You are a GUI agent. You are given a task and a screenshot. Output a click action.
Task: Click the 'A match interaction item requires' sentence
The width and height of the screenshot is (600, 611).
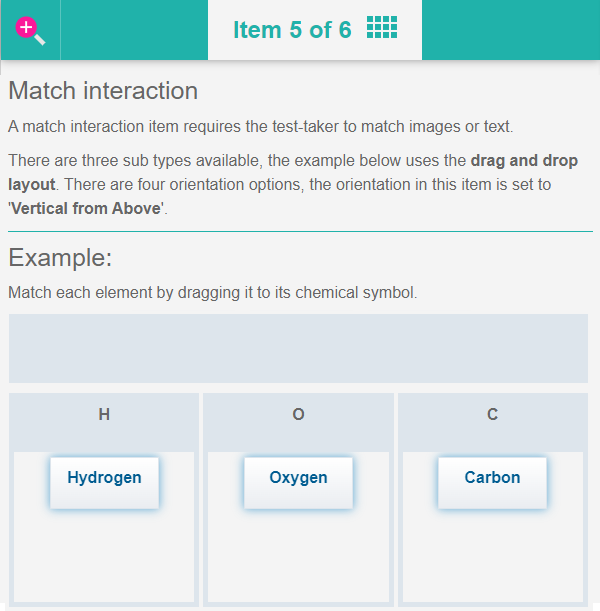[260, 127]
